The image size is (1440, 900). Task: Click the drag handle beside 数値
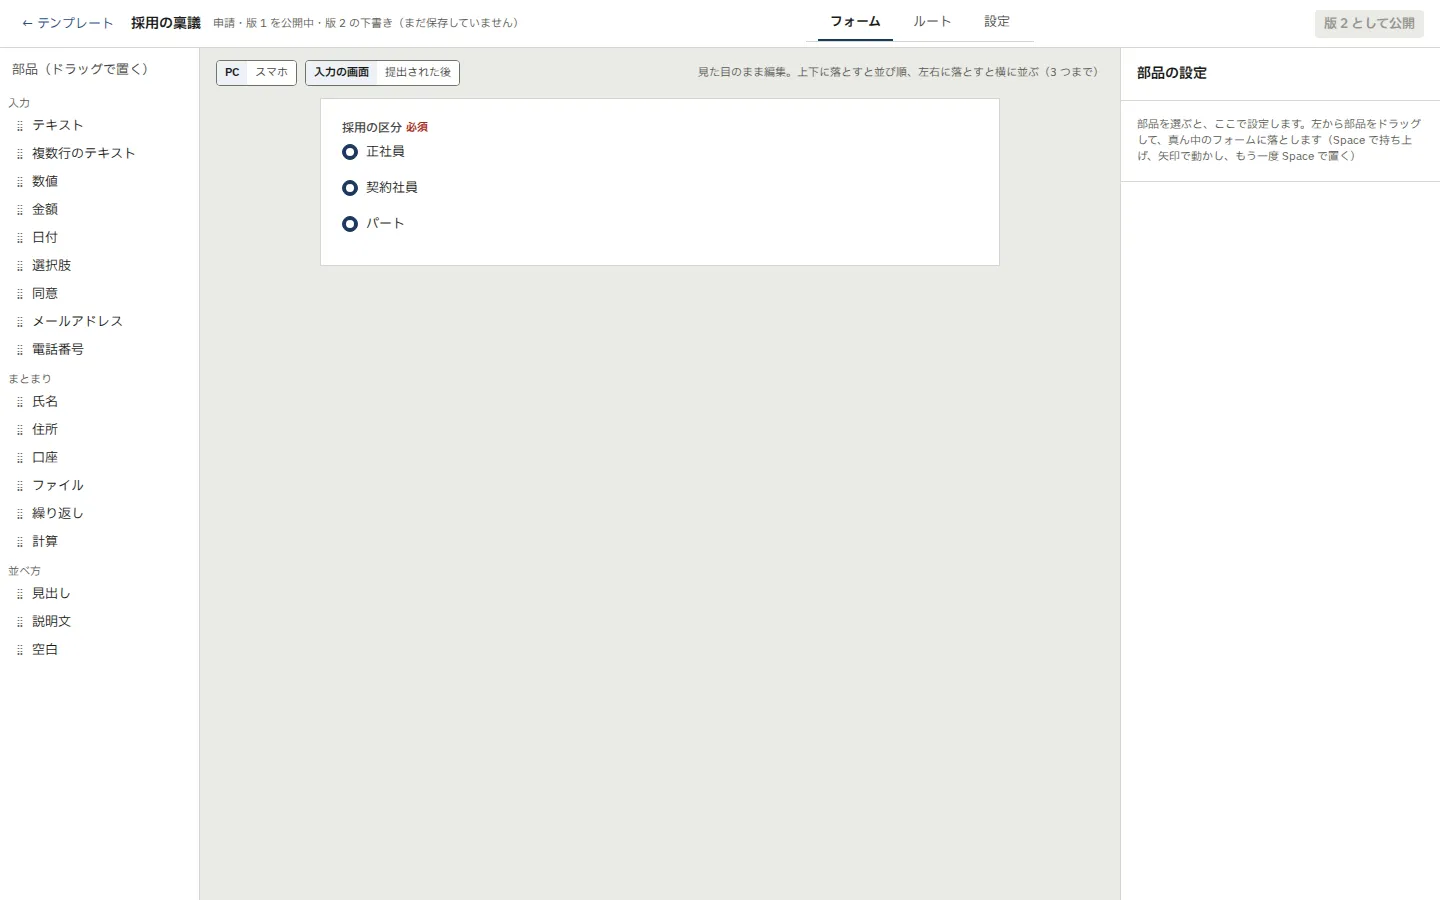[x=20, y=182]
